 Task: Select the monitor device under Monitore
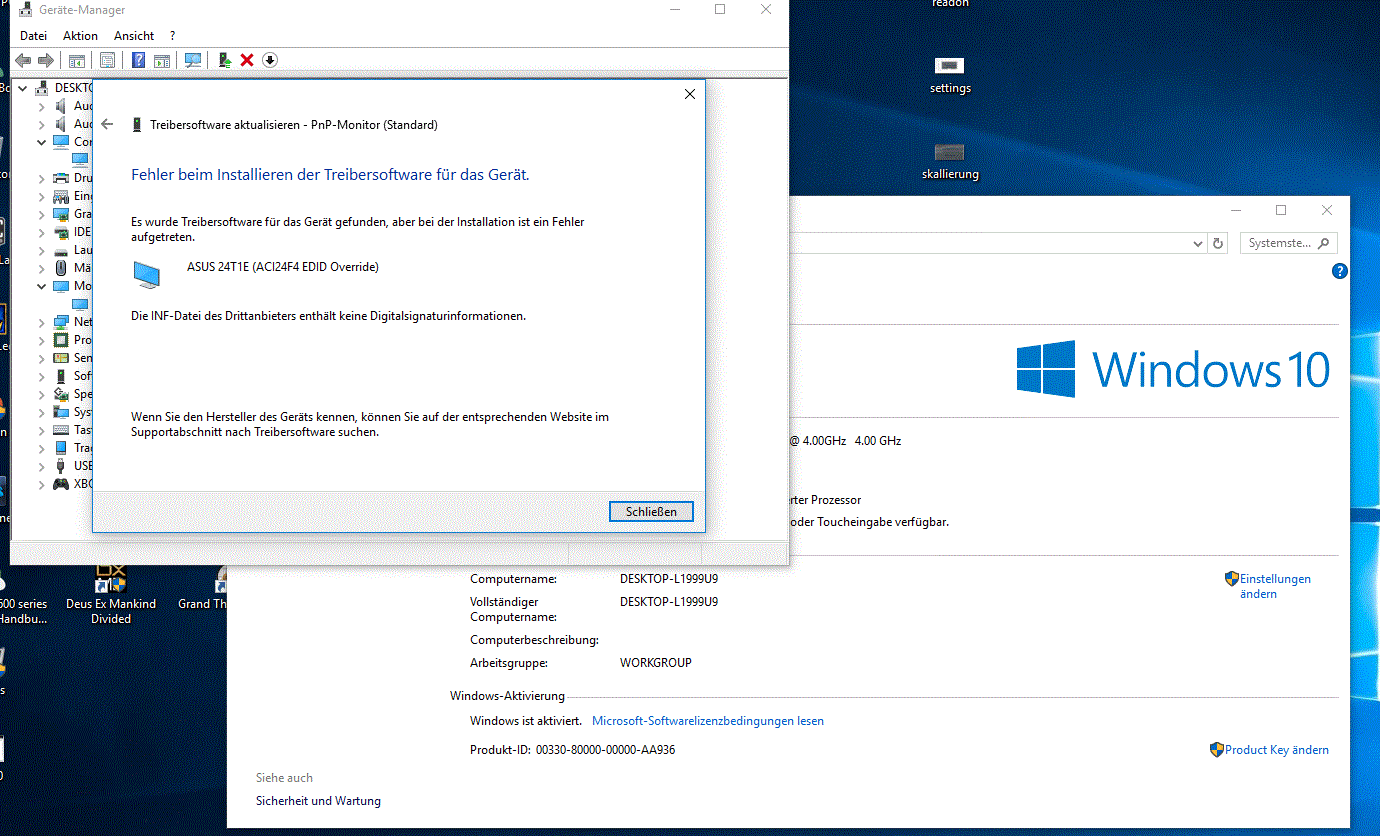click(80, 304)
